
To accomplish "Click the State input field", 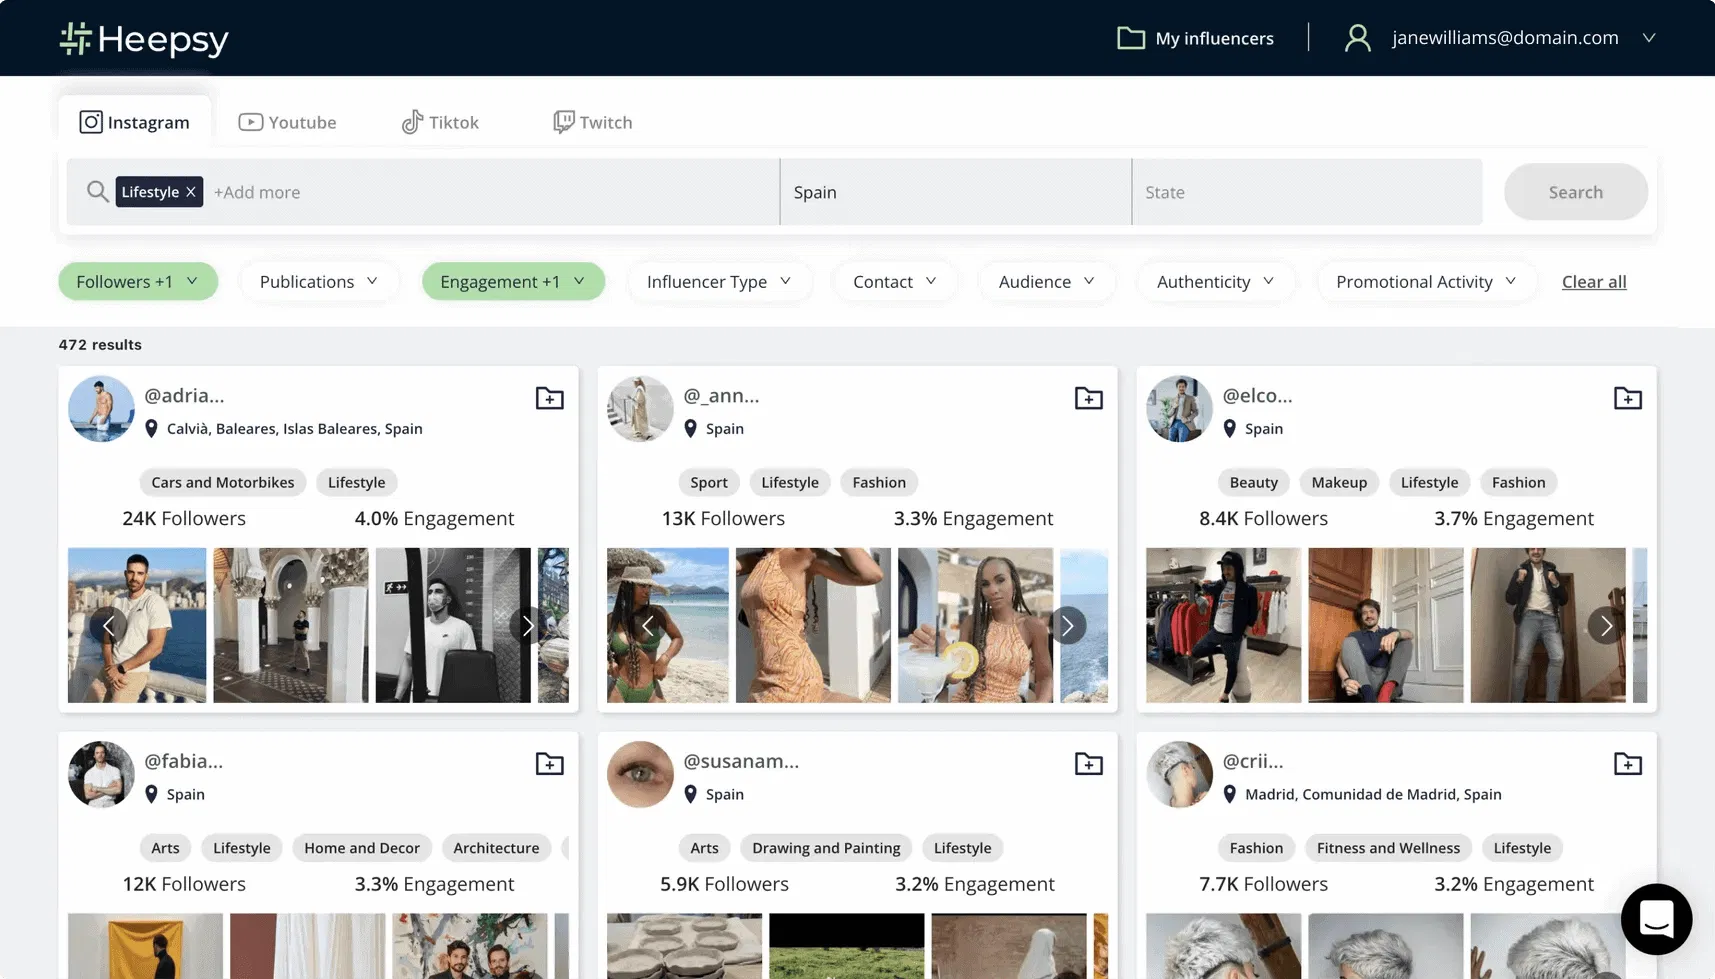I will (1307, 192).
